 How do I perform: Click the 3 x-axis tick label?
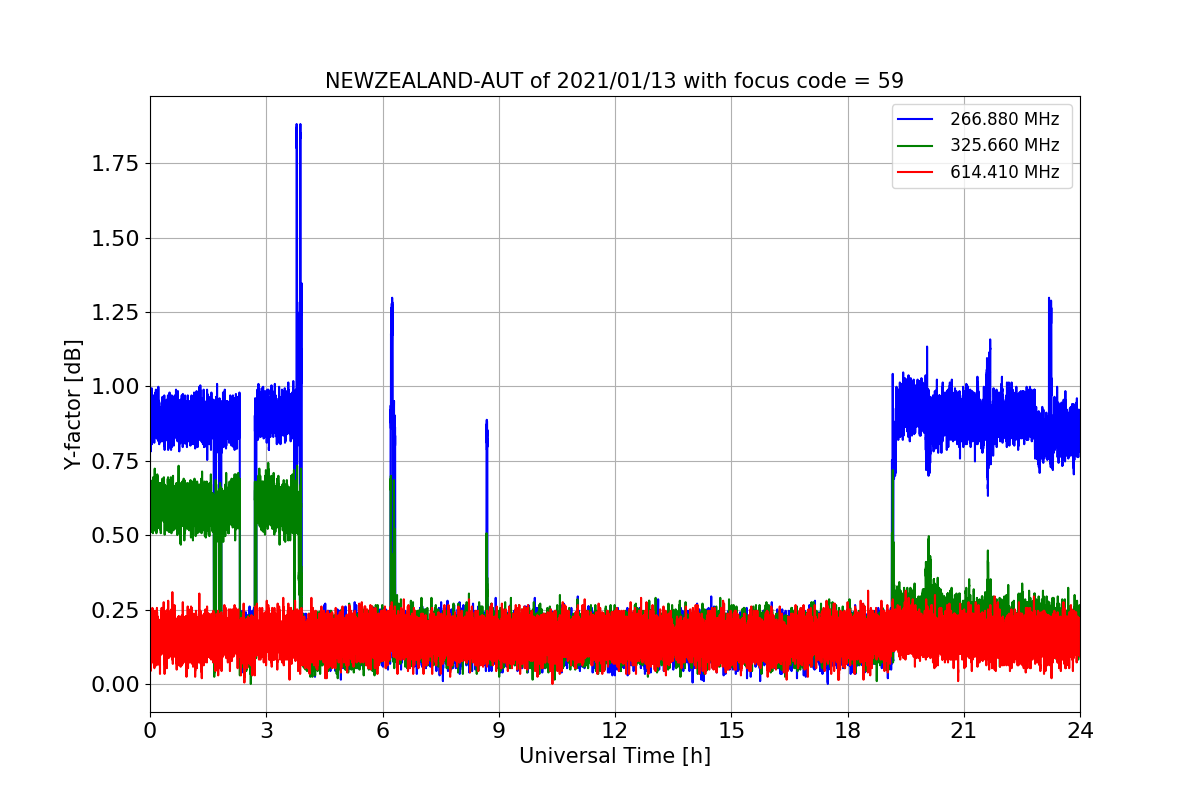(x=266, y=730)
